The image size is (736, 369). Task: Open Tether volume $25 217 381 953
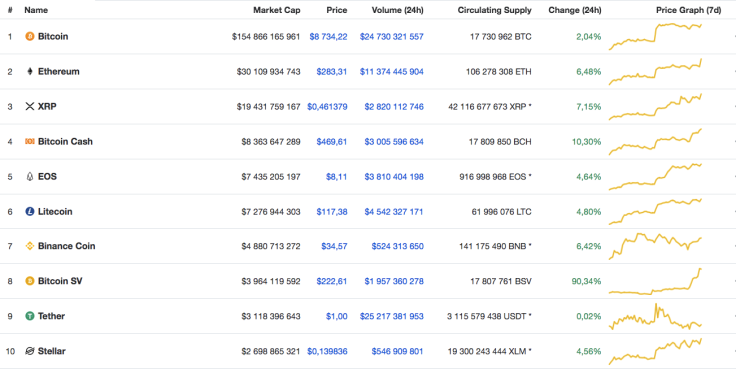click(392, 316)
